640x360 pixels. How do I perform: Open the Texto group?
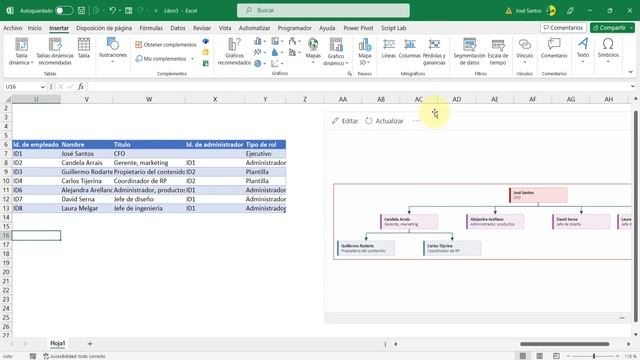point(583,50)
